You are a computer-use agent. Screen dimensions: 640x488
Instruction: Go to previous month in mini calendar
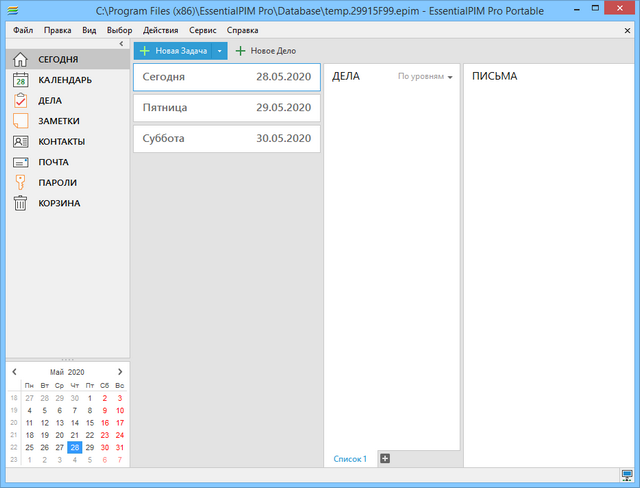click(14, 372)
